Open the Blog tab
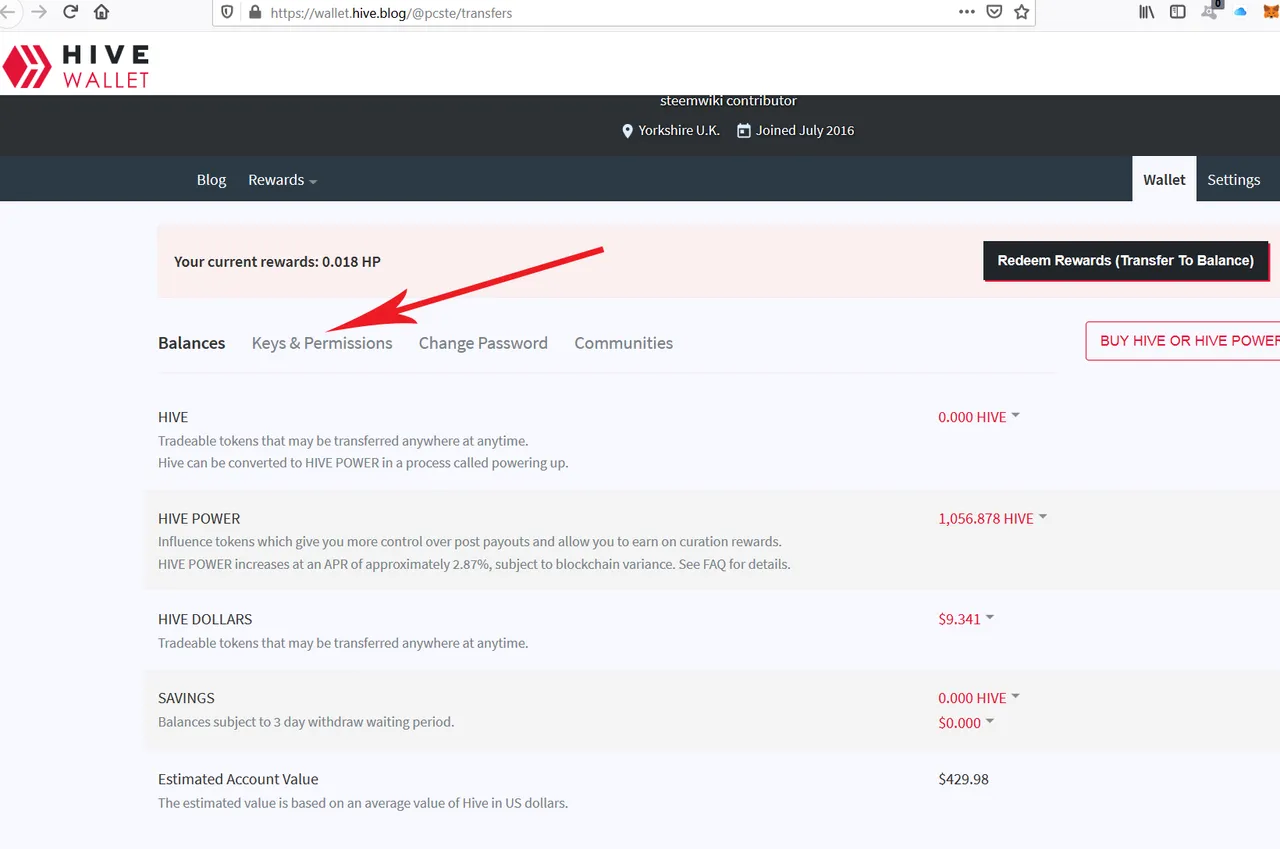The width and height of the screenshot is (1280, 849). 211,180
